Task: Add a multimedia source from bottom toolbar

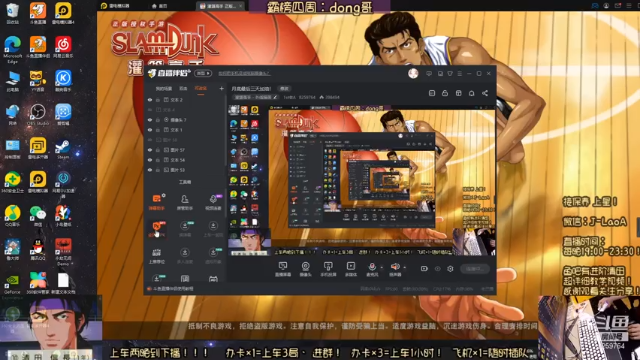Action: click(351, 269)
